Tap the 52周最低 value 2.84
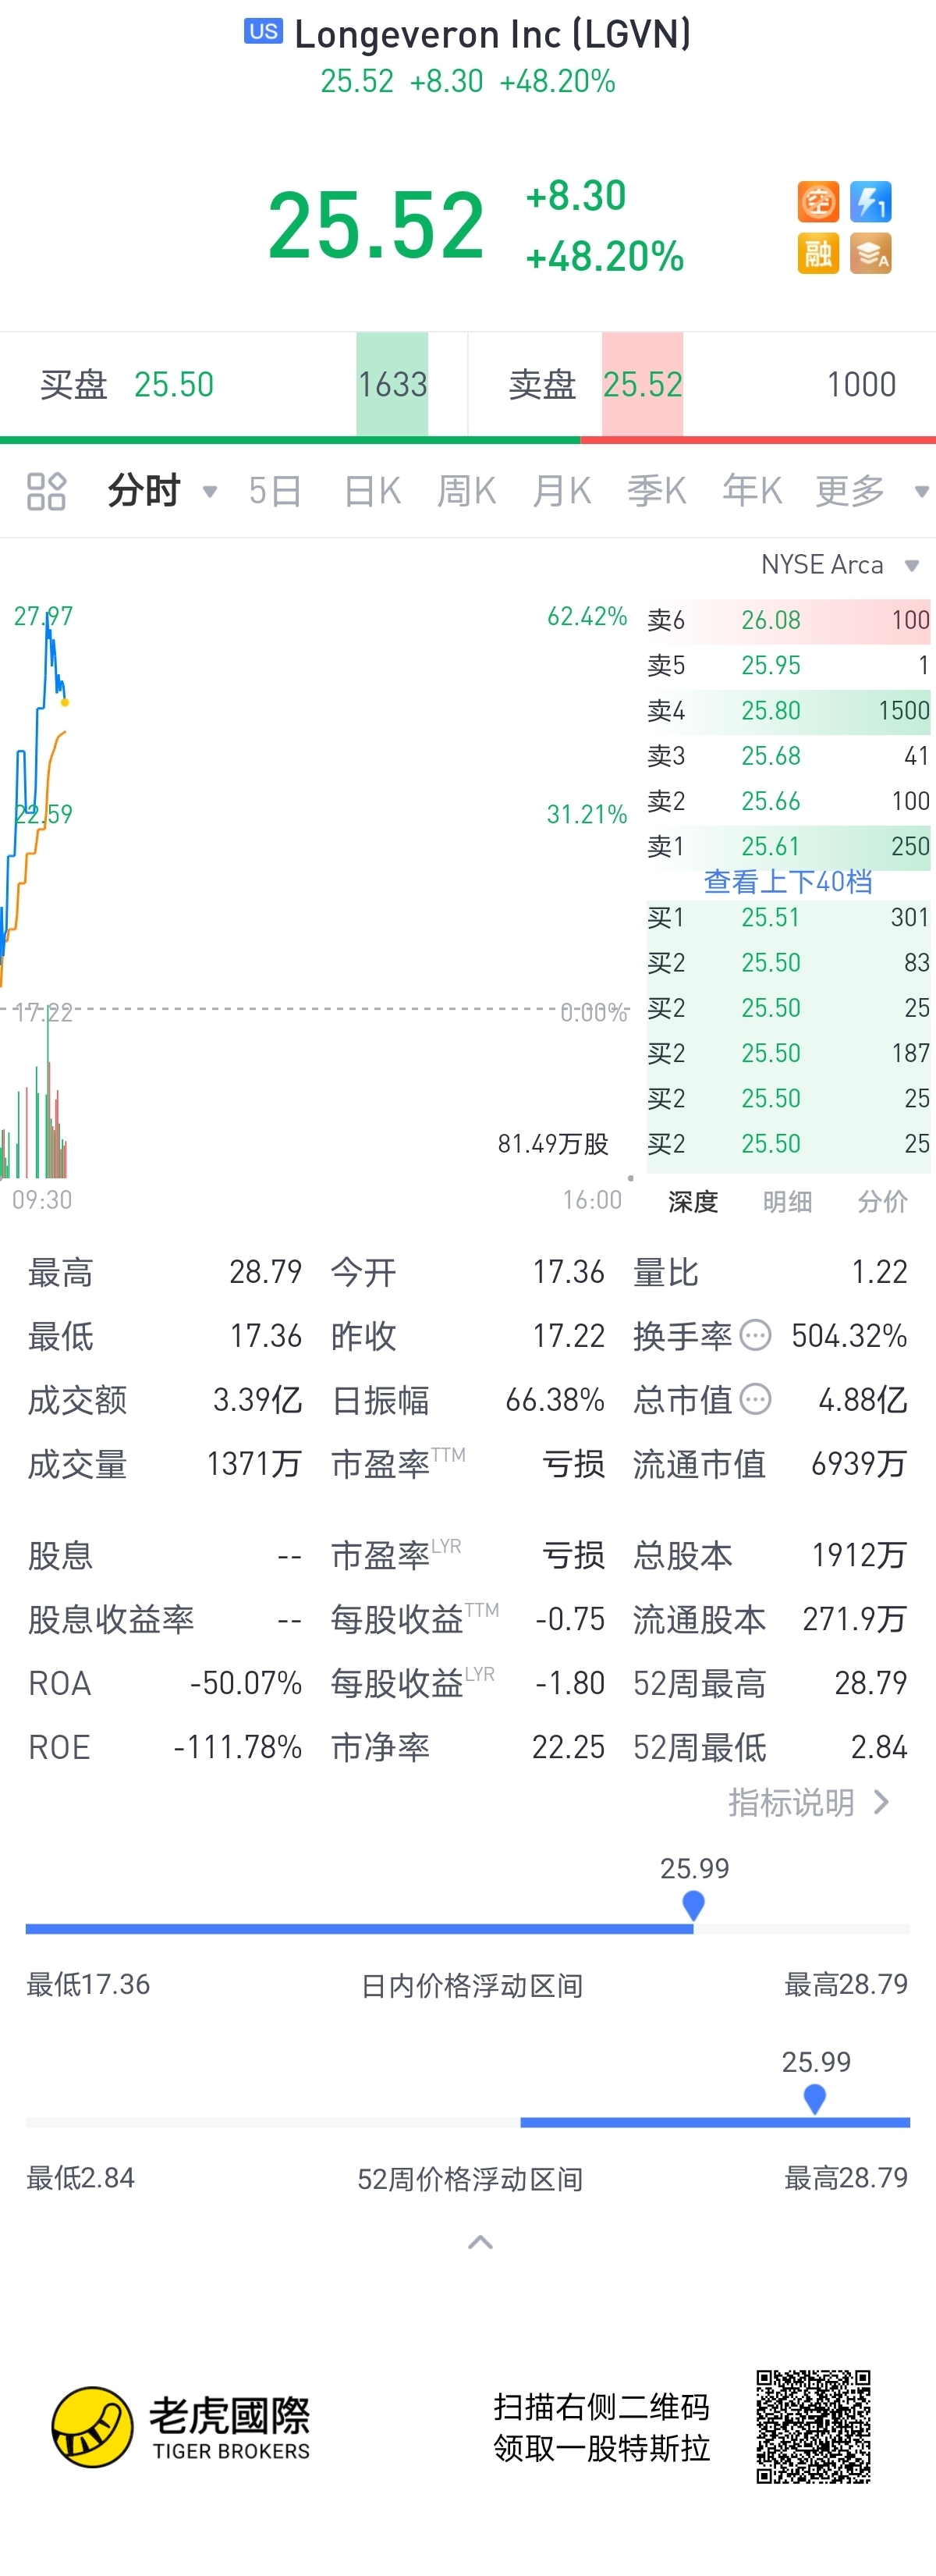The height and width of the screenshot is (2576, 936). [879, 1747]
